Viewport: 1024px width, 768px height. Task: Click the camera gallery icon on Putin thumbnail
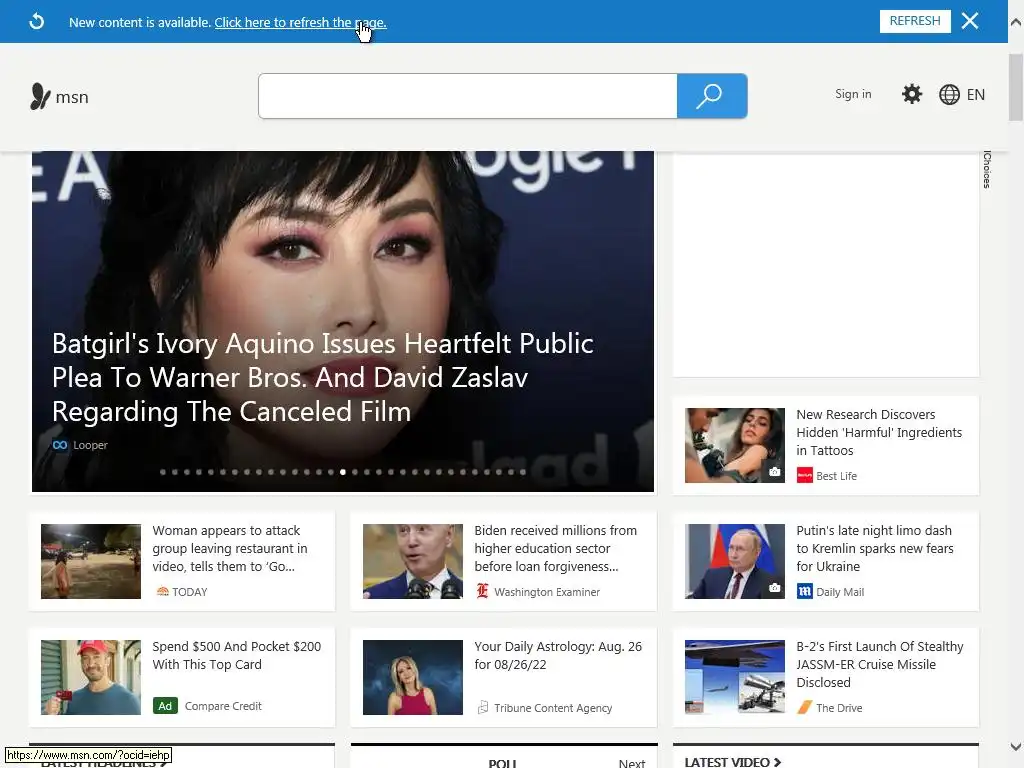[774, 588]
